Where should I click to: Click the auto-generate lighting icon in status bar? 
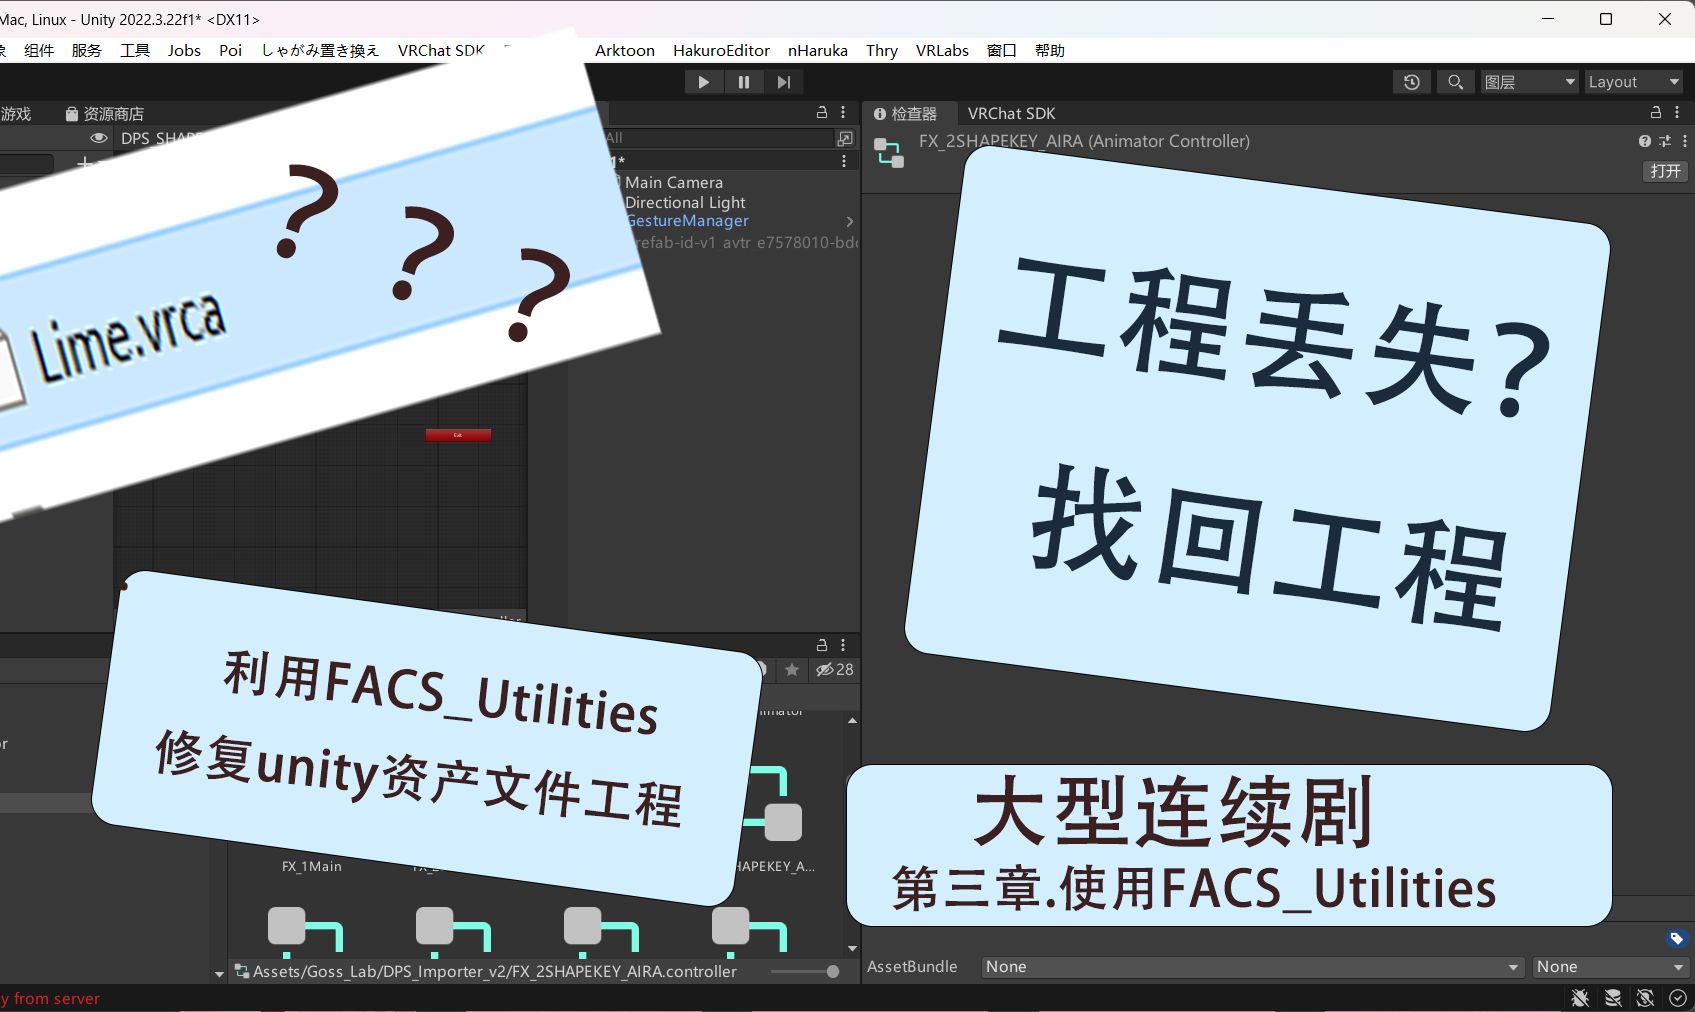[x=1645, y=998]
